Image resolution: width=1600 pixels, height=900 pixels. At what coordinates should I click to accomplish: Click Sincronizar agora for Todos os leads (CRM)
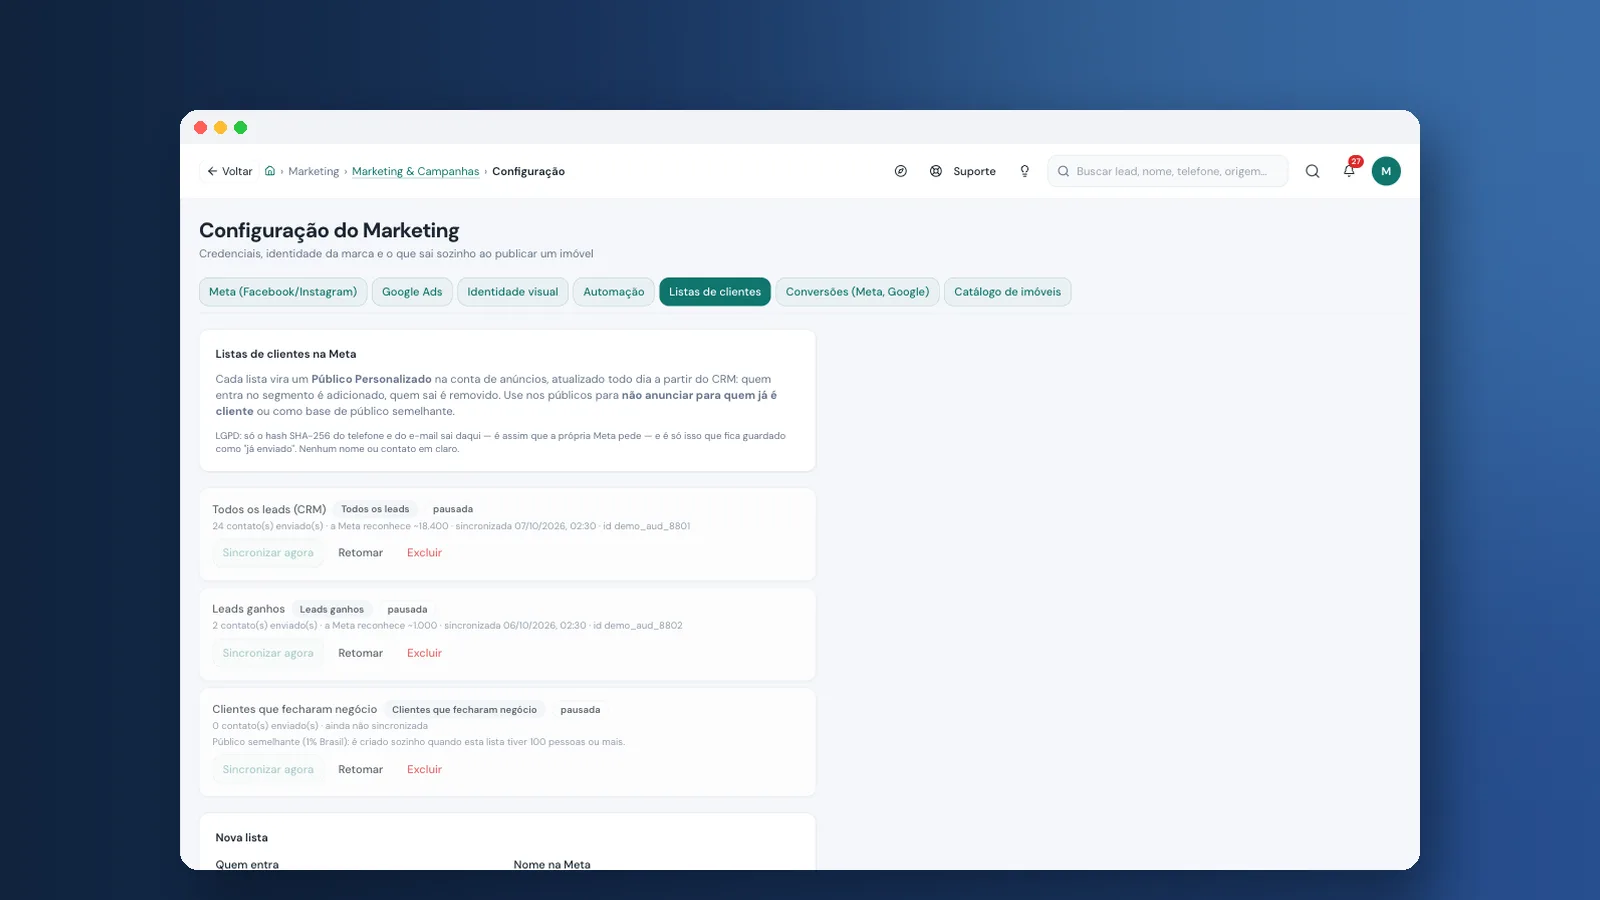268,553
